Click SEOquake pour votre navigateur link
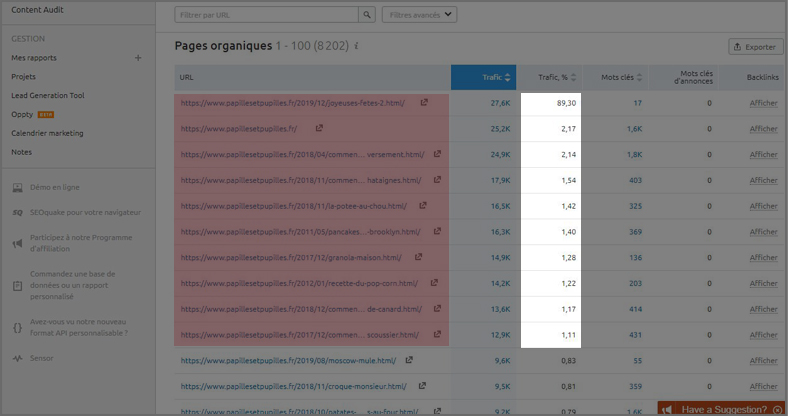Viewport: 788px width, 416px height. [85, 213]
